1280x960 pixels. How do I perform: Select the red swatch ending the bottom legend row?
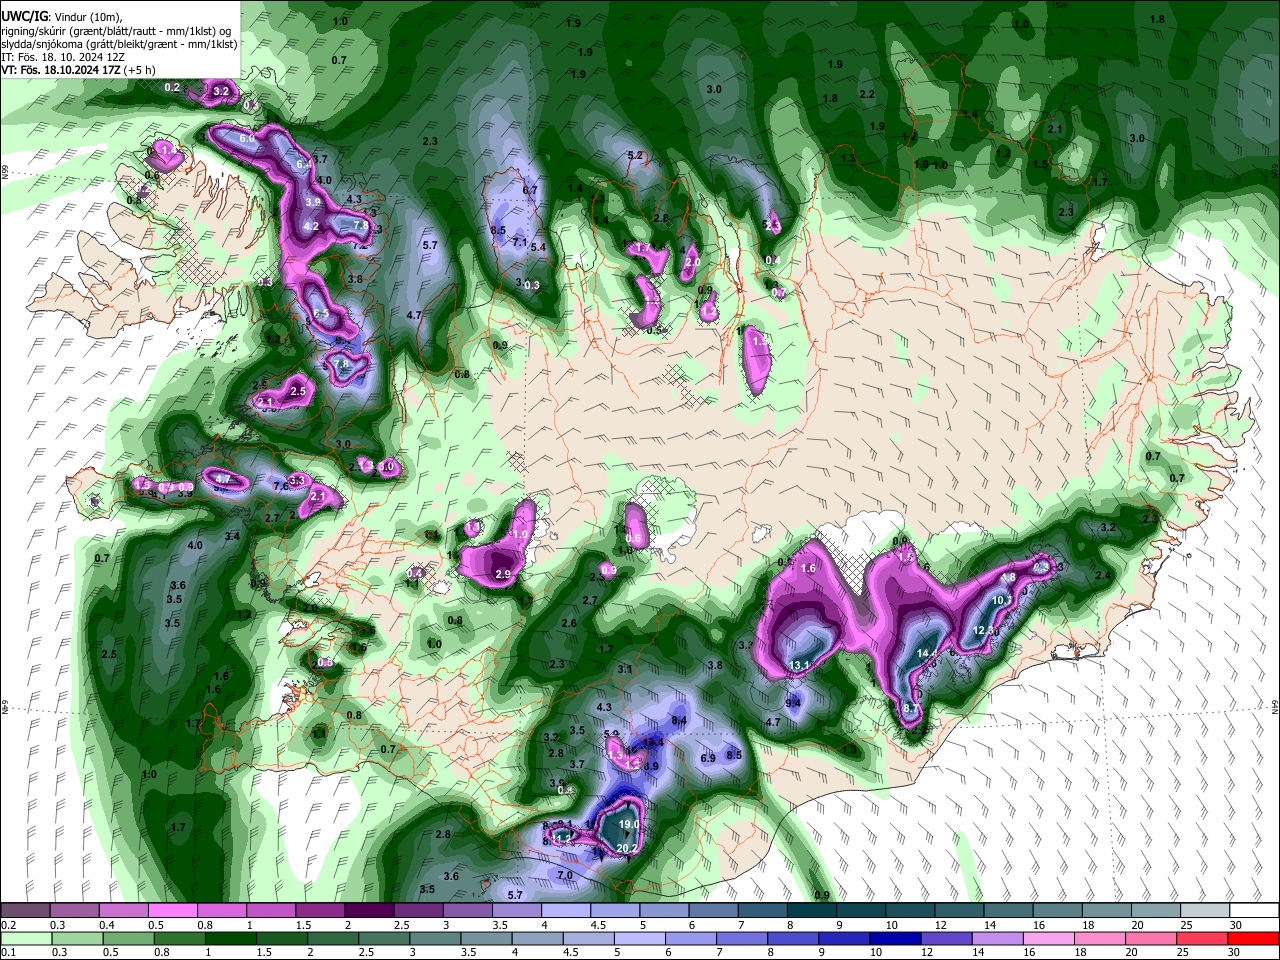(1254, 938)
